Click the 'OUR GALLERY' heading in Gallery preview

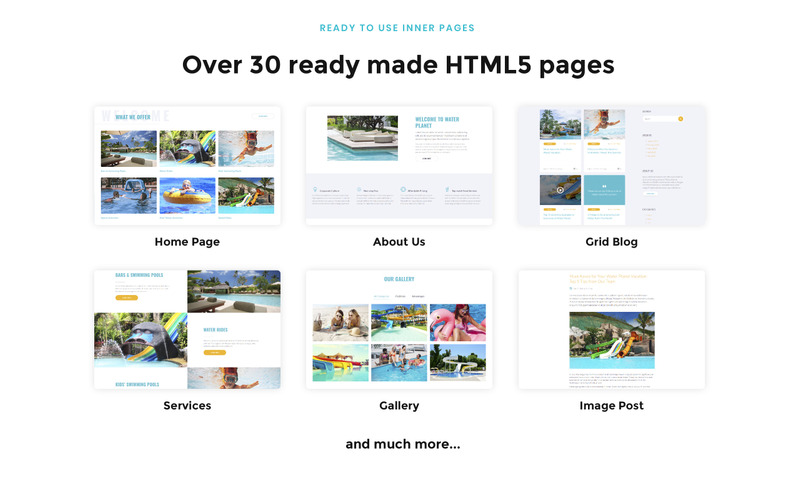point(399,279)
